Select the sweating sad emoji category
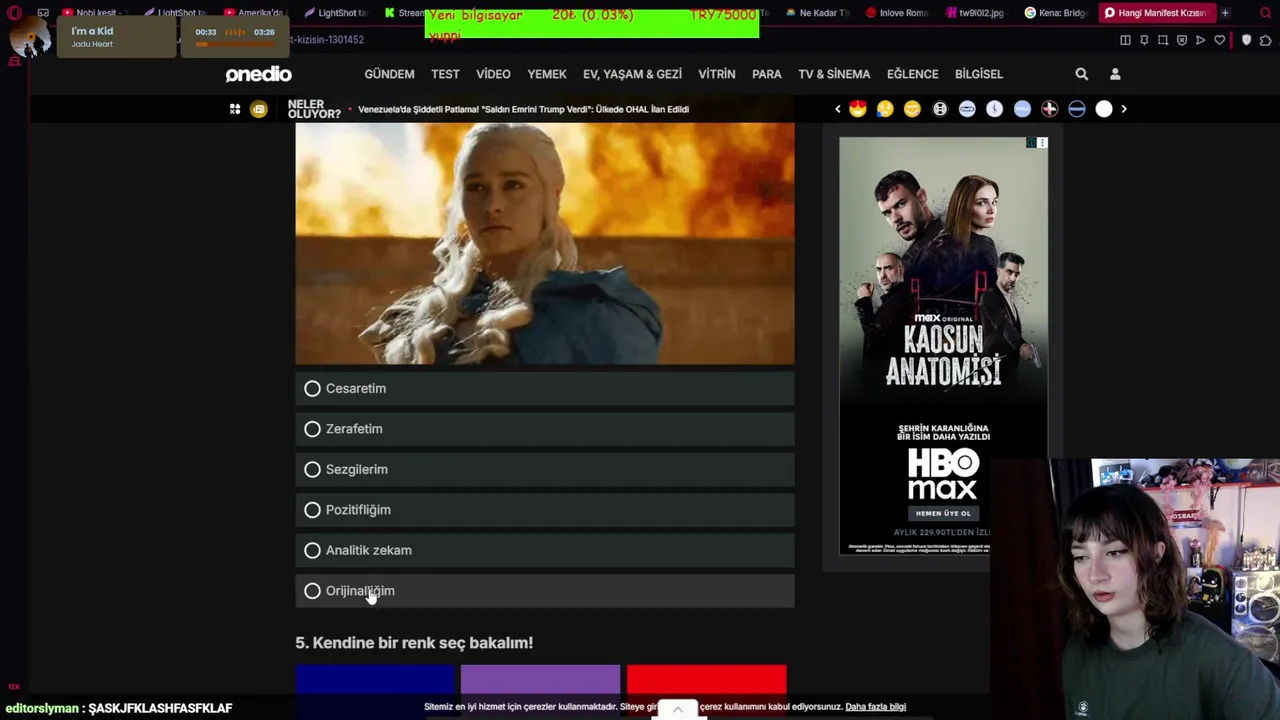This screenshot has height=720, width=1280. pos(885,109)
